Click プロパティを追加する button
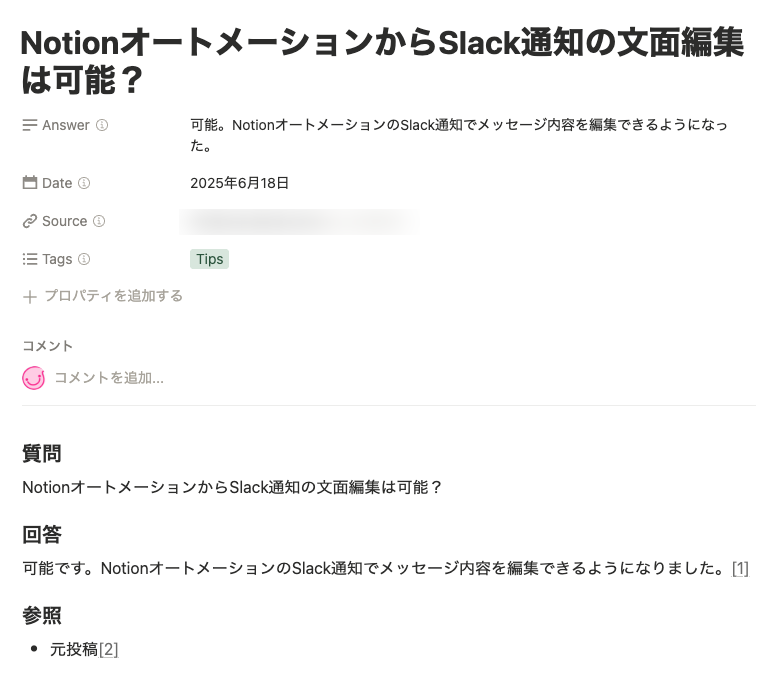The width and height of the screenshot is (779, 687). (113, 296)
